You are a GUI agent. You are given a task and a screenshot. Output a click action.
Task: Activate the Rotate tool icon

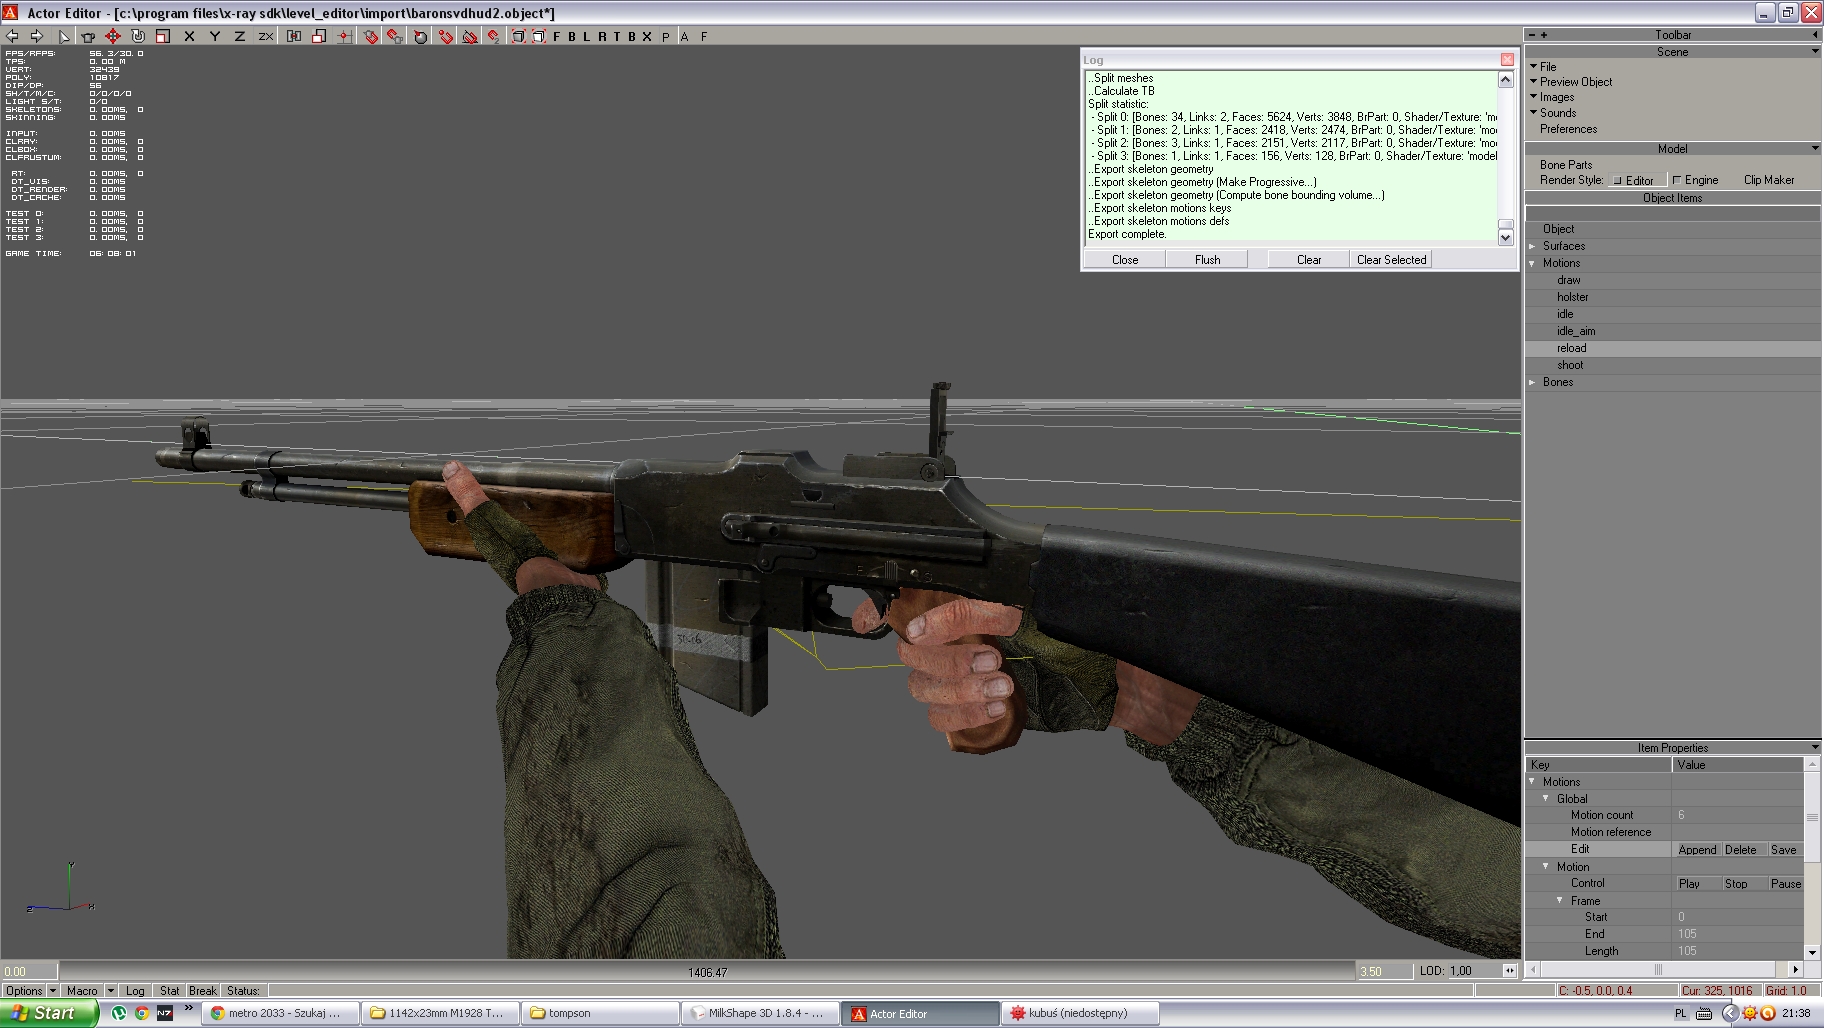pyautogui.click(x=138, y=36)
